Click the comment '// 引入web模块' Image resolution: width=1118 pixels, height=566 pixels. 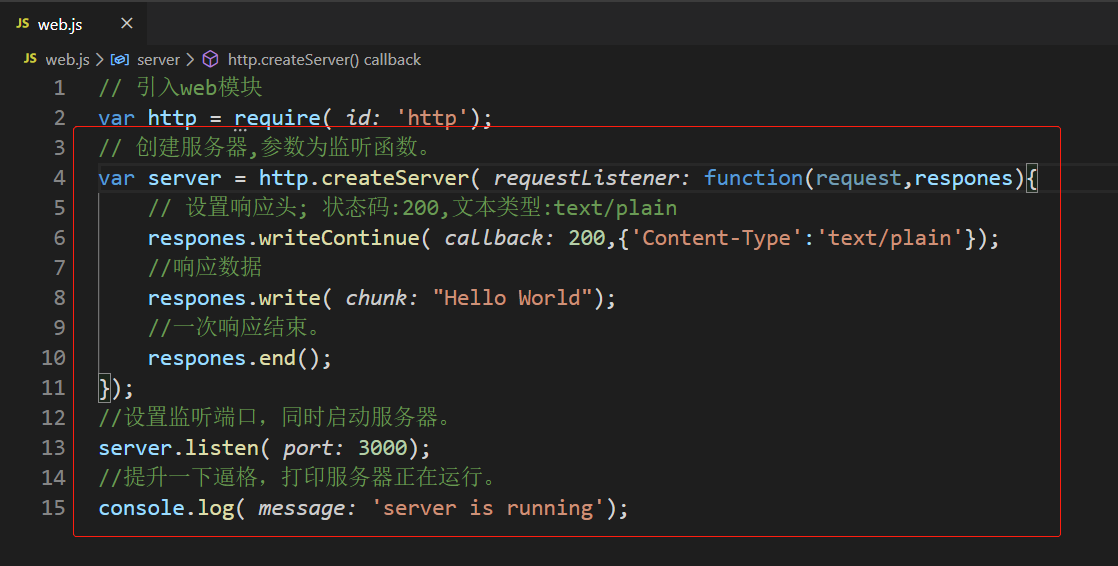(180, 88)
